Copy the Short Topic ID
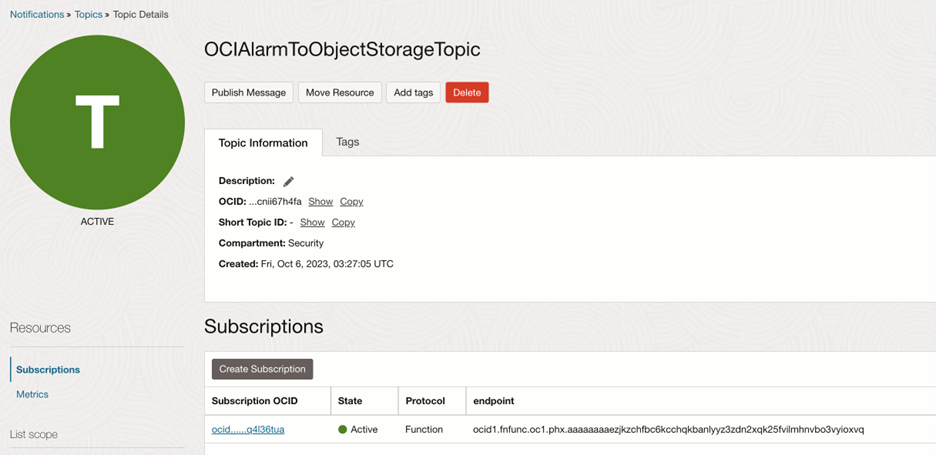 click(x=343, y=223)
